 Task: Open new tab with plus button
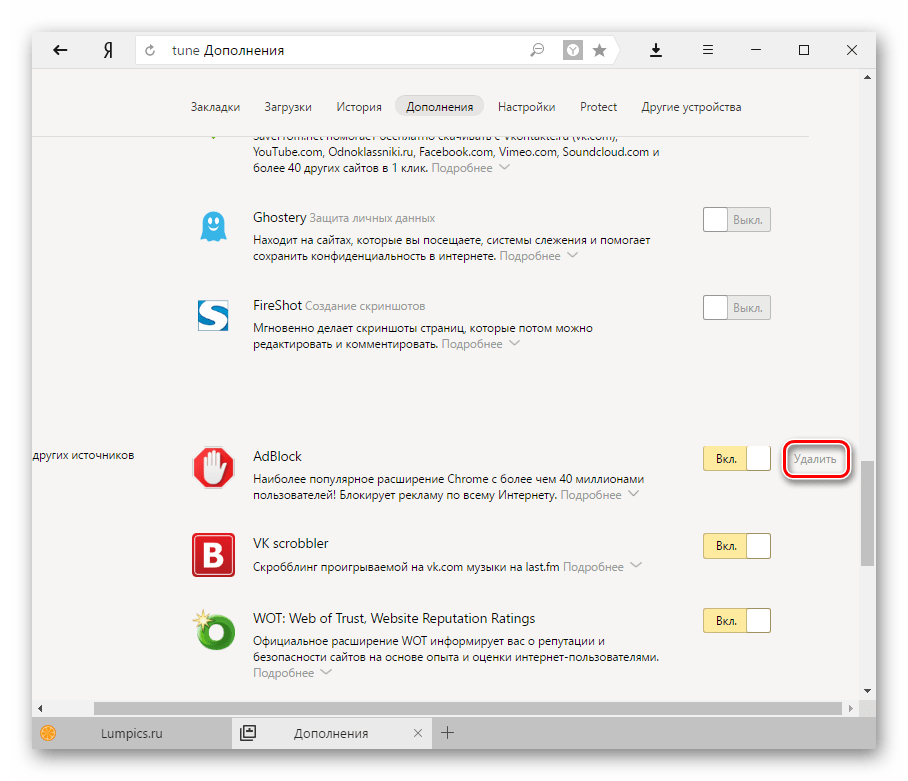click(x=448, y=733)
